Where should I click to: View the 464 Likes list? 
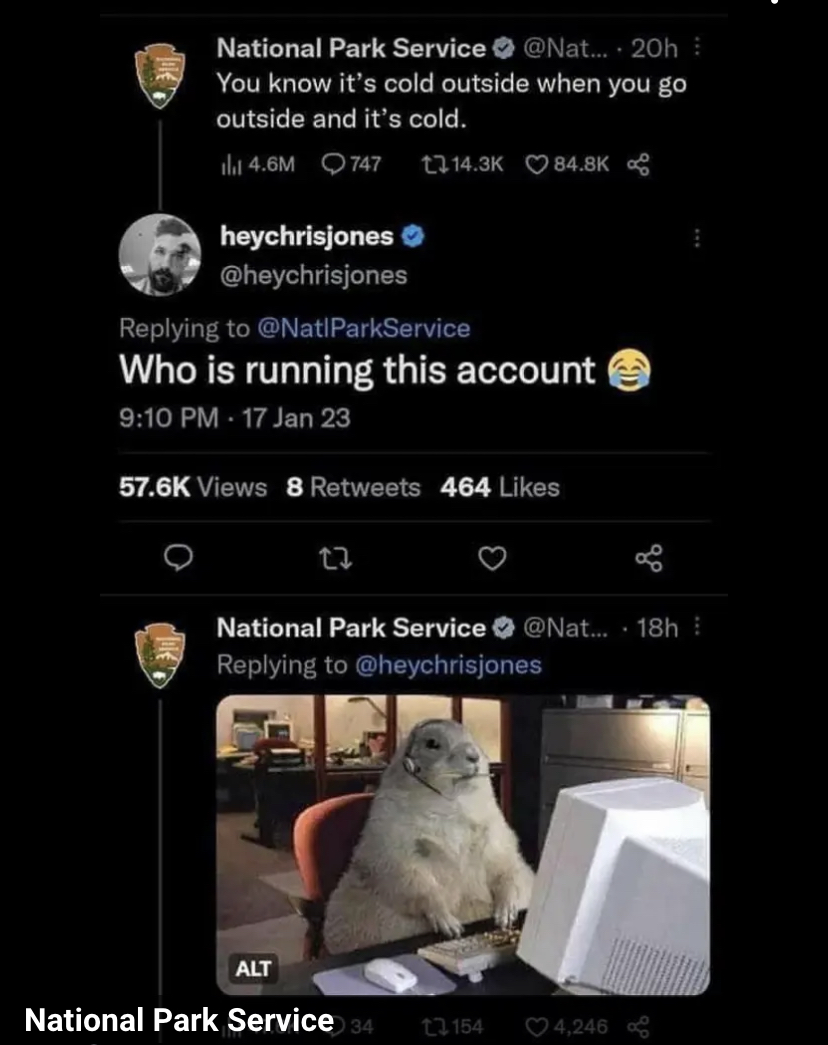(499, 487)
